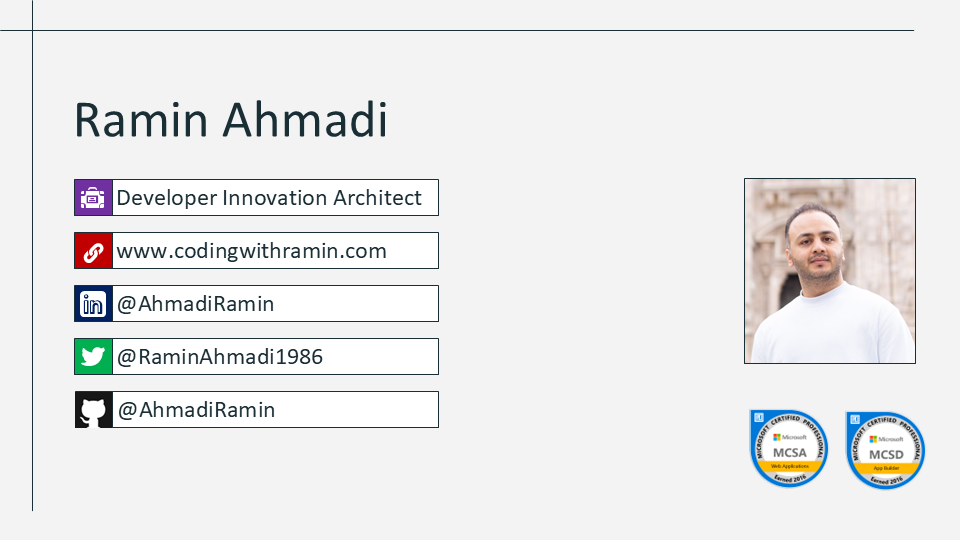This screenshot has width=960, height=540.
Task: Select the blue LinkedIn logo icon
Action: click(93, 304)
